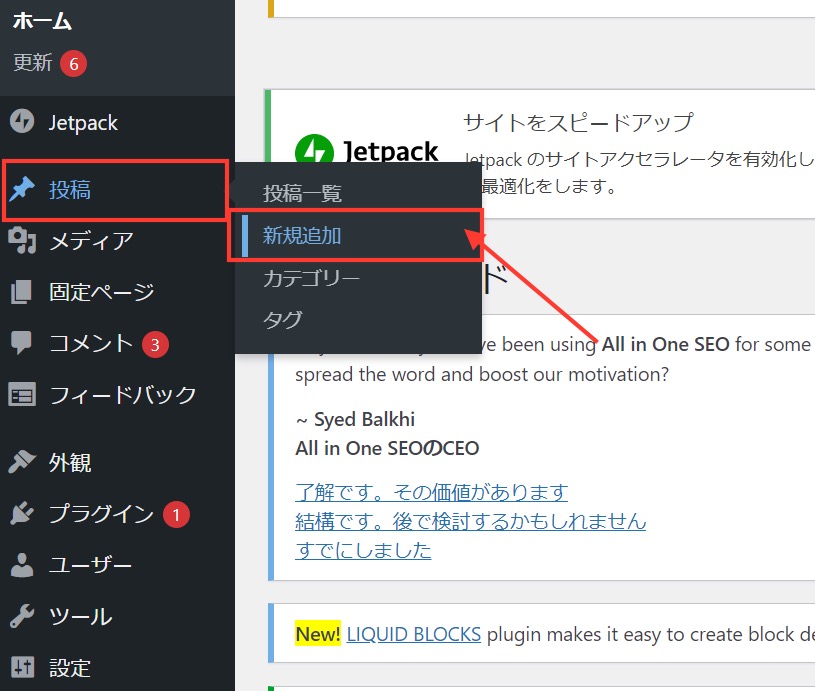The width and height of the screenshot is (815, 691).
Task: Click the ツール wrench icon
Action: point(21,616)
